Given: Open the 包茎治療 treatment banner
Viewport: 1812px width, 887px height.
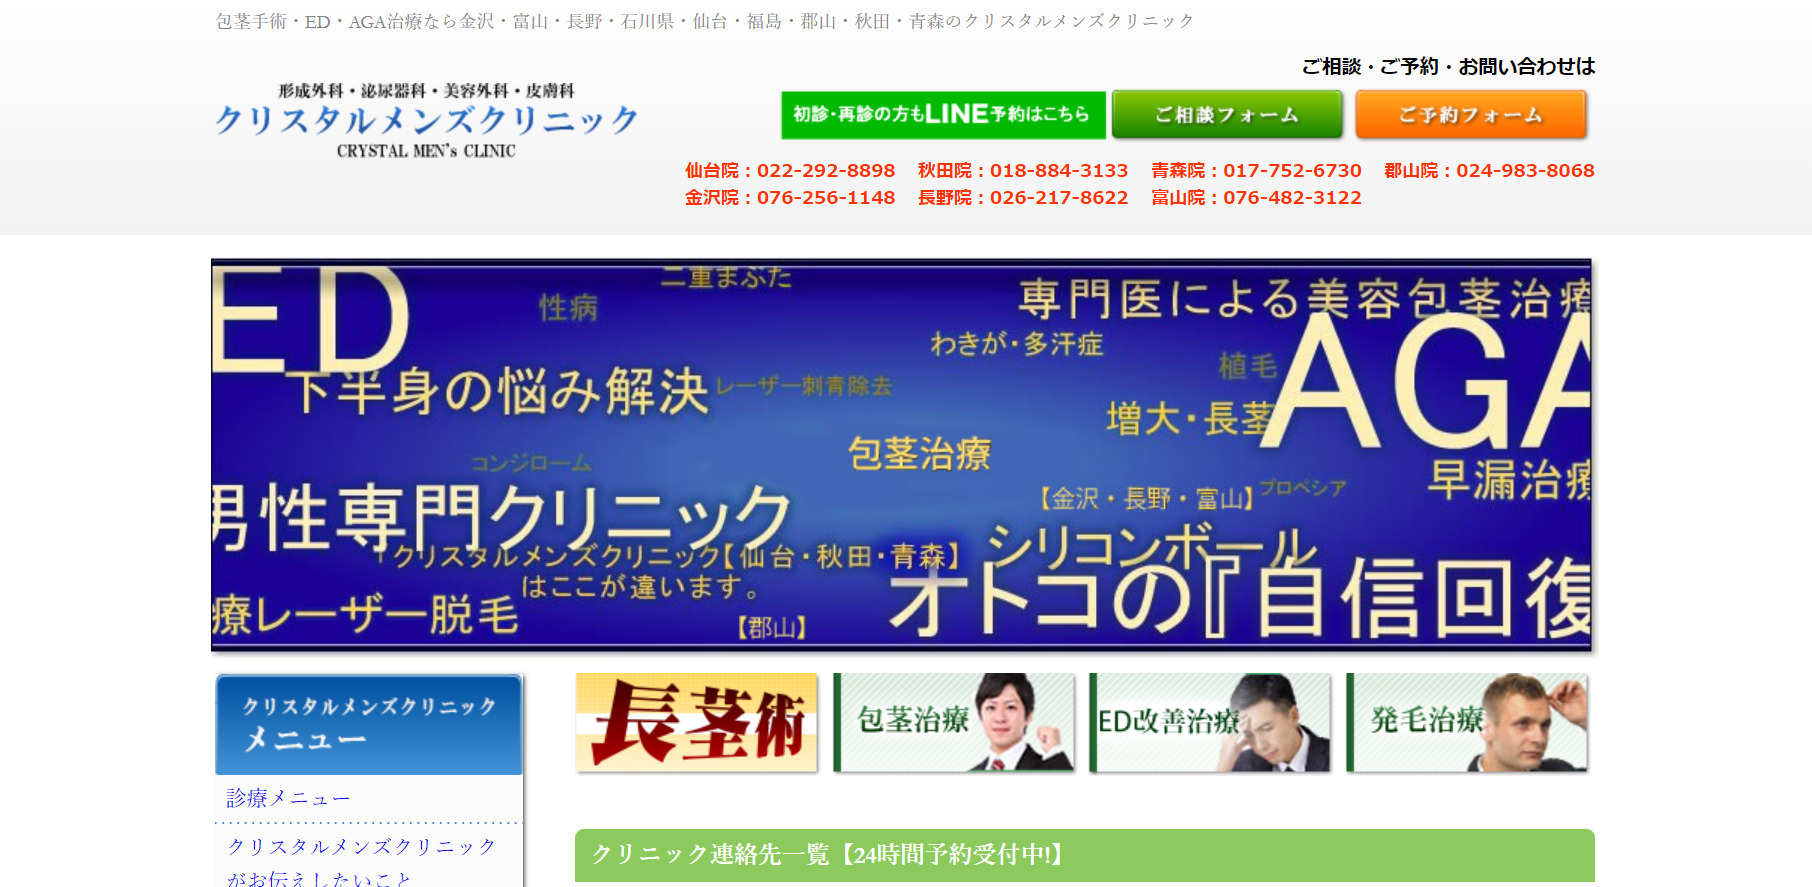Looking at the screenshot, I should tap(953, 722).
